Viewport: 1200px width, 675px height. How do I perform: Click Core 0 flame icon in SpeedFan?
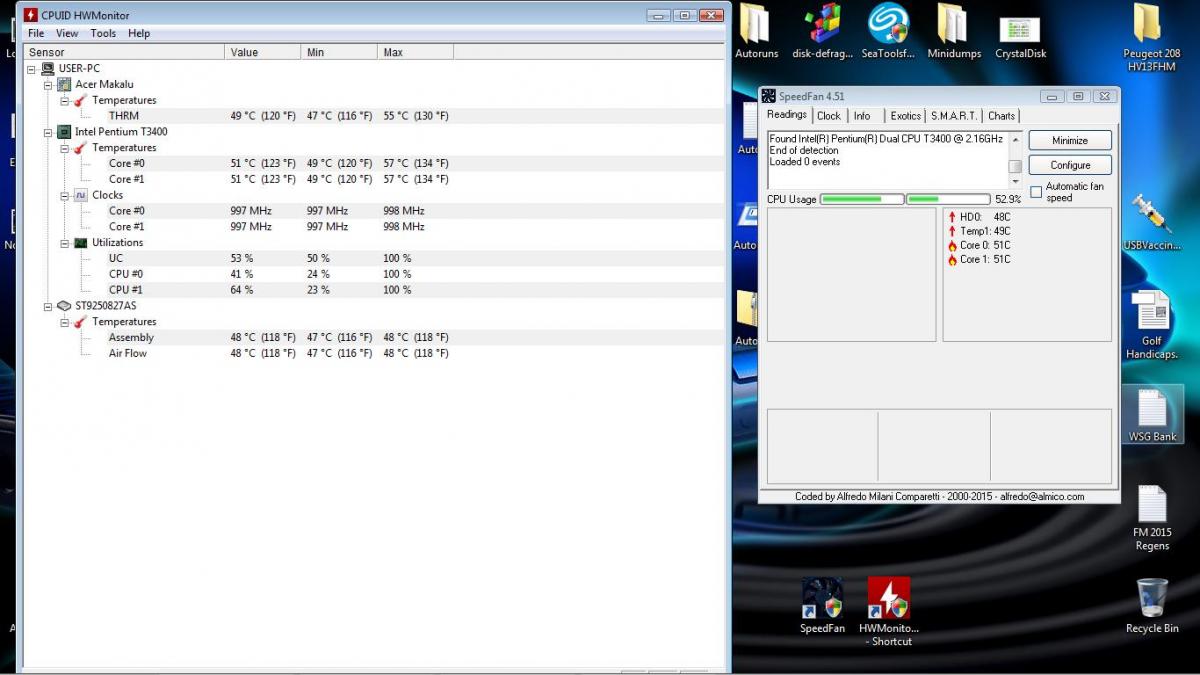tap(952, 246)
